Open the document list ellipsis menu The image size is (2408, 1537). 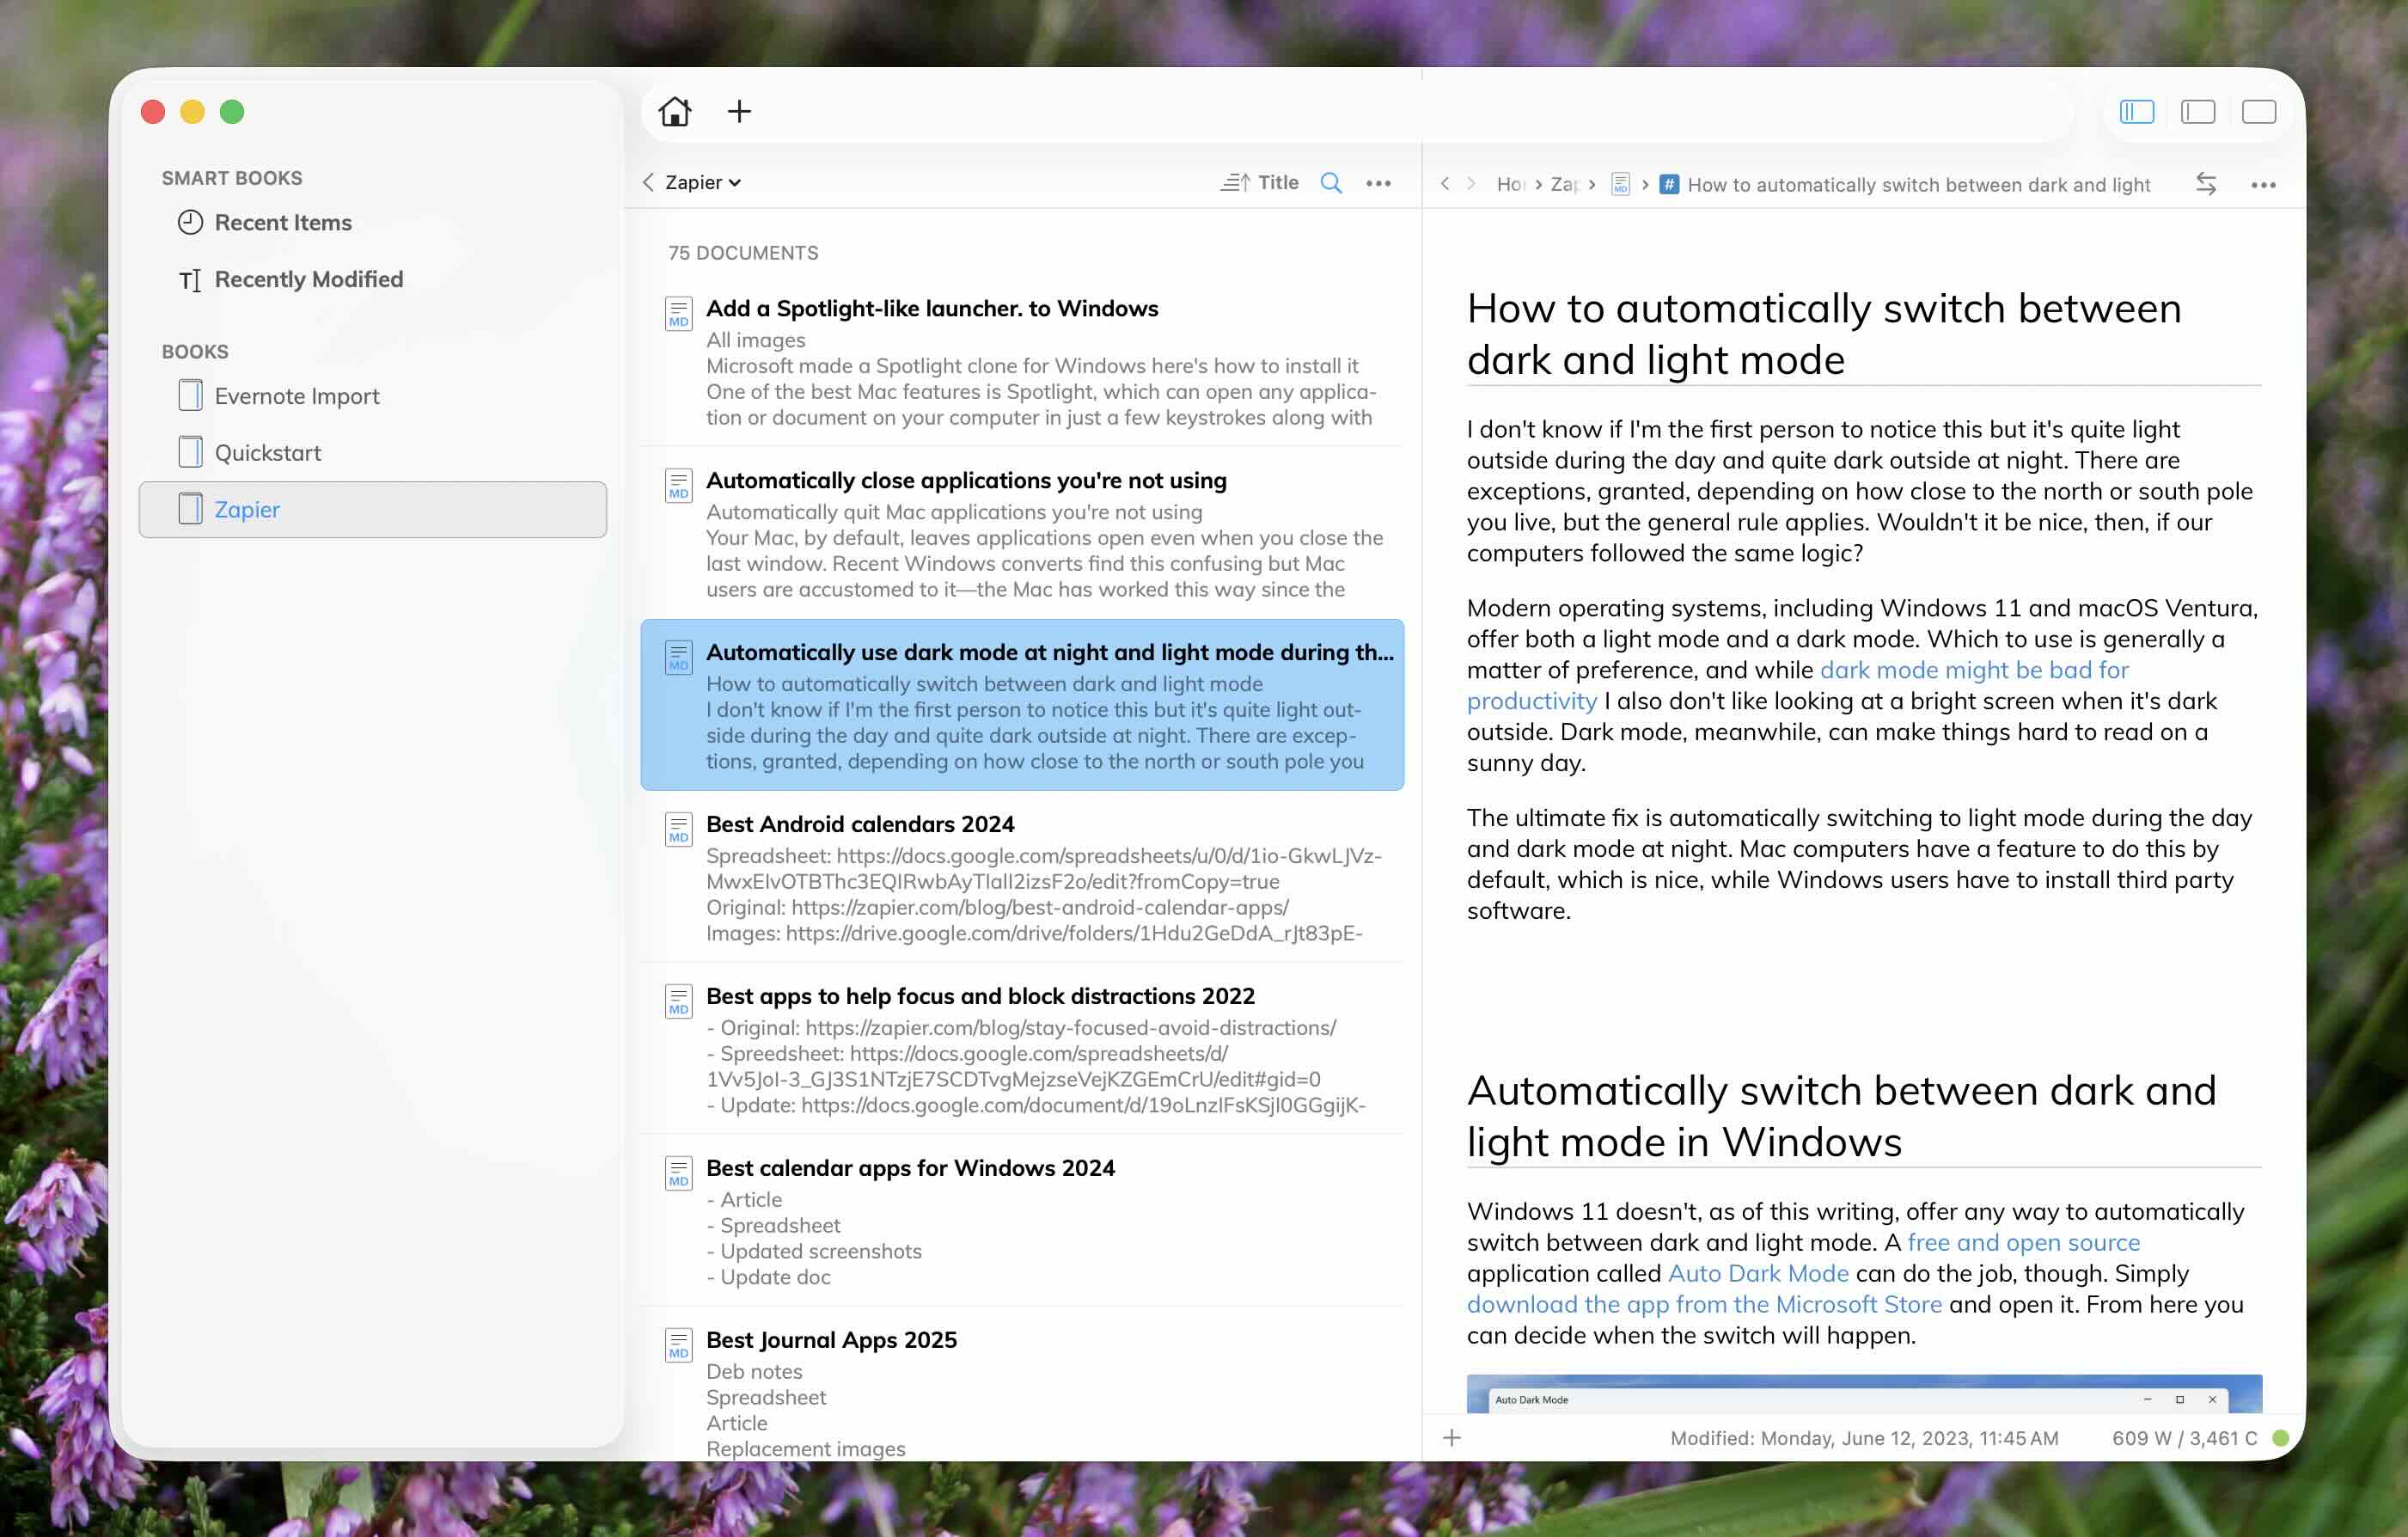pyautogui.click(x=1378, y=183)
